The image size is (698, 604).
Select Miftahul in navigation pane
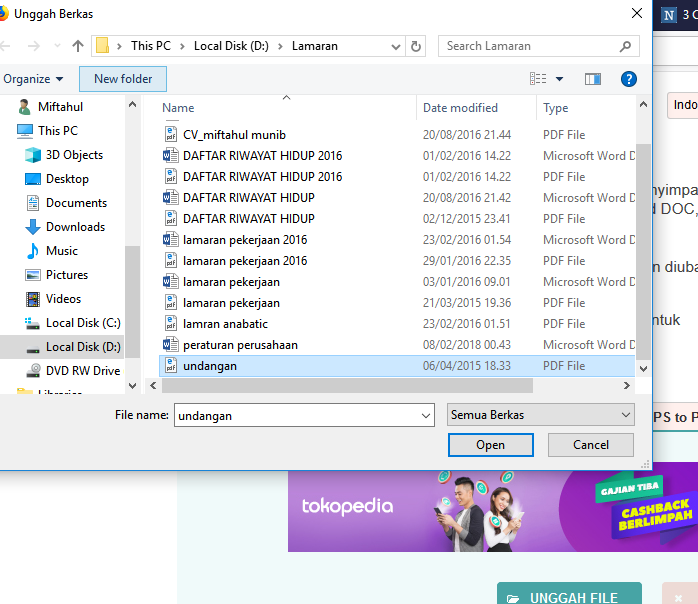(x=60, y=107)
